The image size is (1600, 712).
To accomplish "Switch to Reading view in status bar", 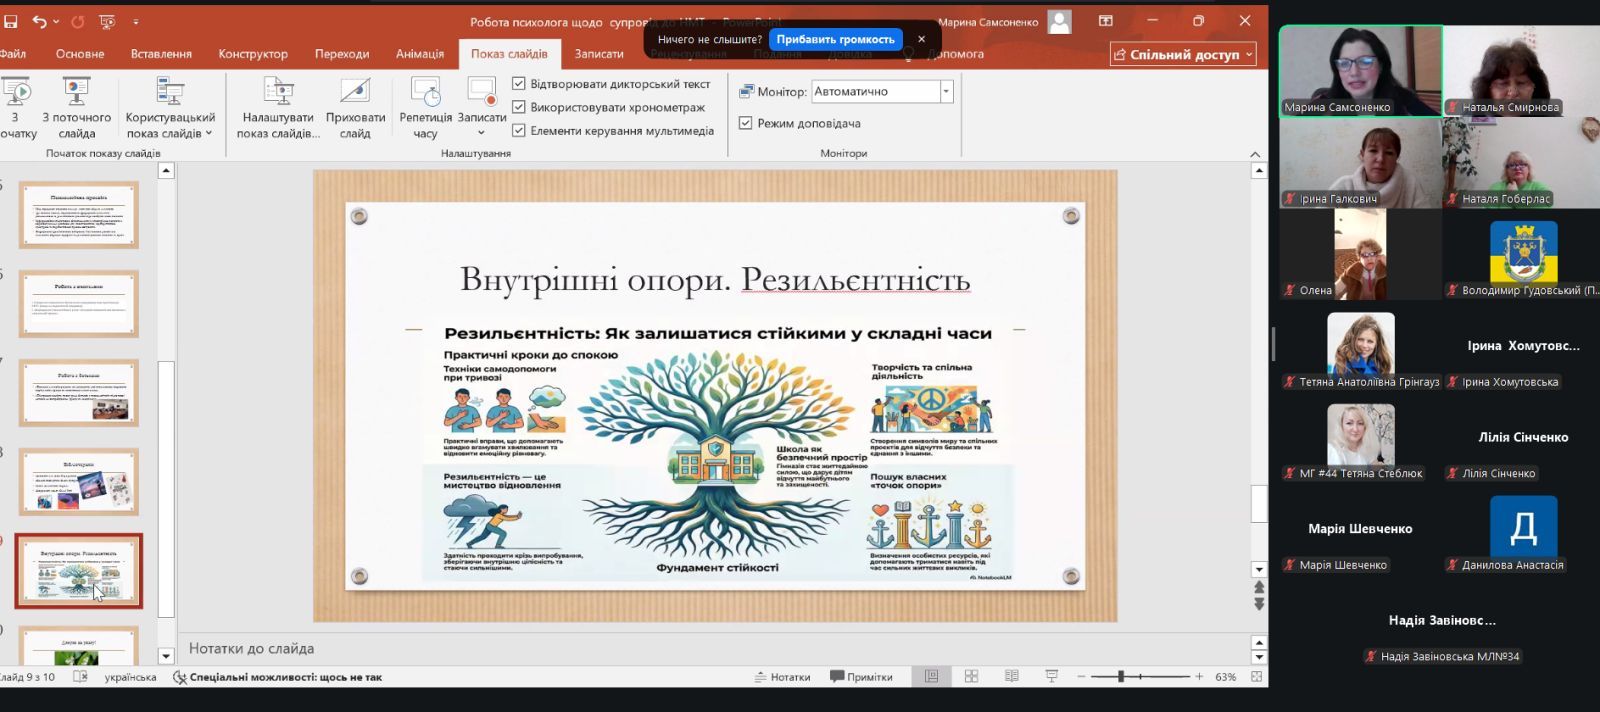I will point(1011,677).
